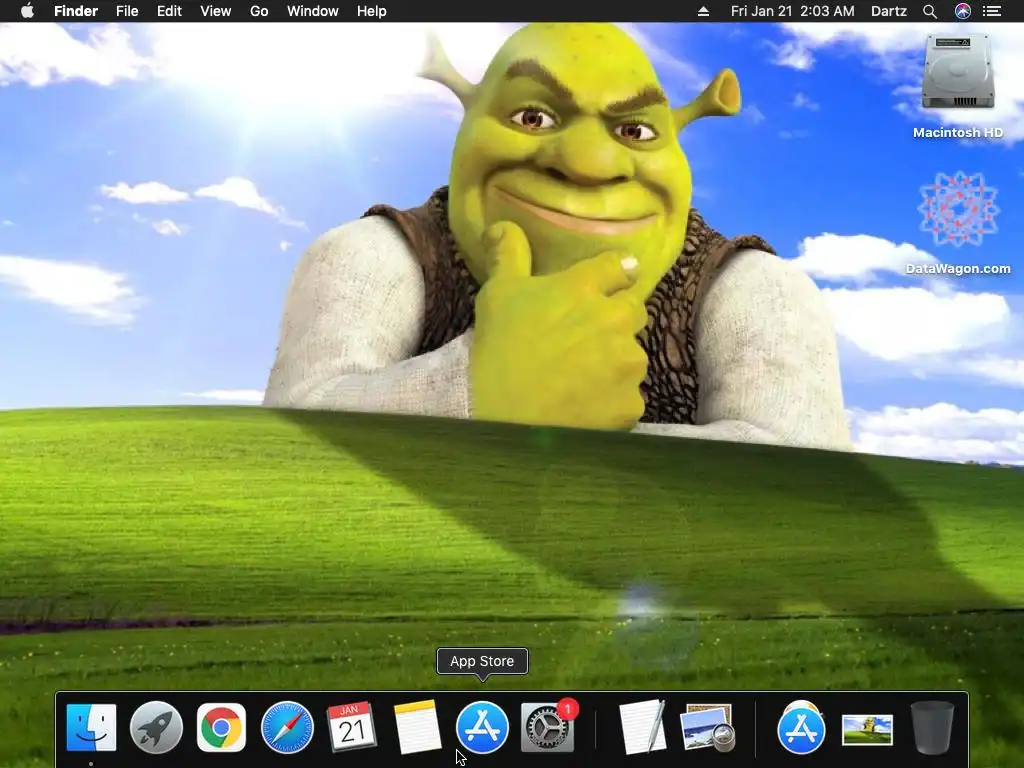1024x768 pixels.
Task: Open the Finder menu
Action: [x=76, y=11]
